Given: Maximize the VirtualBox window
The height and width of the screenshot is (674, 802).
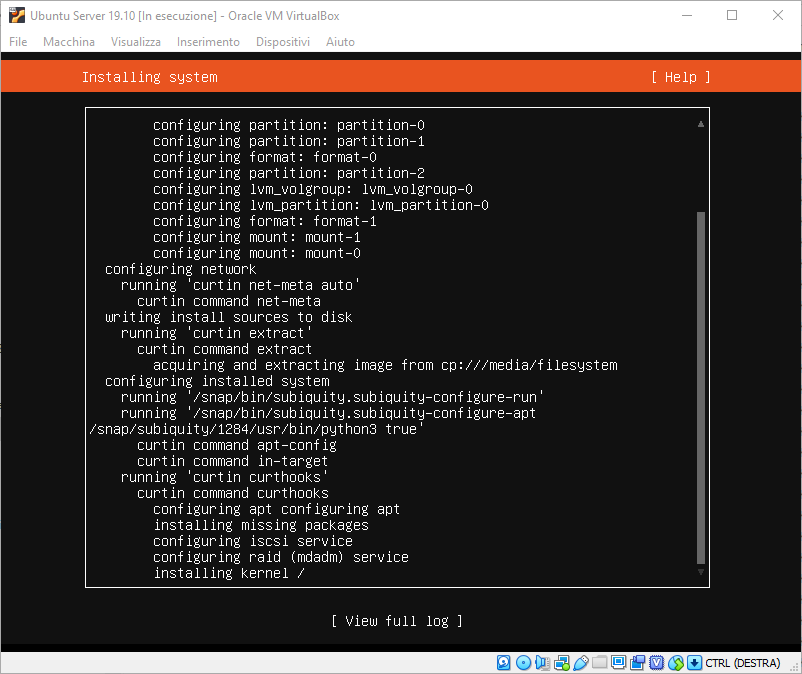Looking at the screenshot, I should tap(732, 15).
